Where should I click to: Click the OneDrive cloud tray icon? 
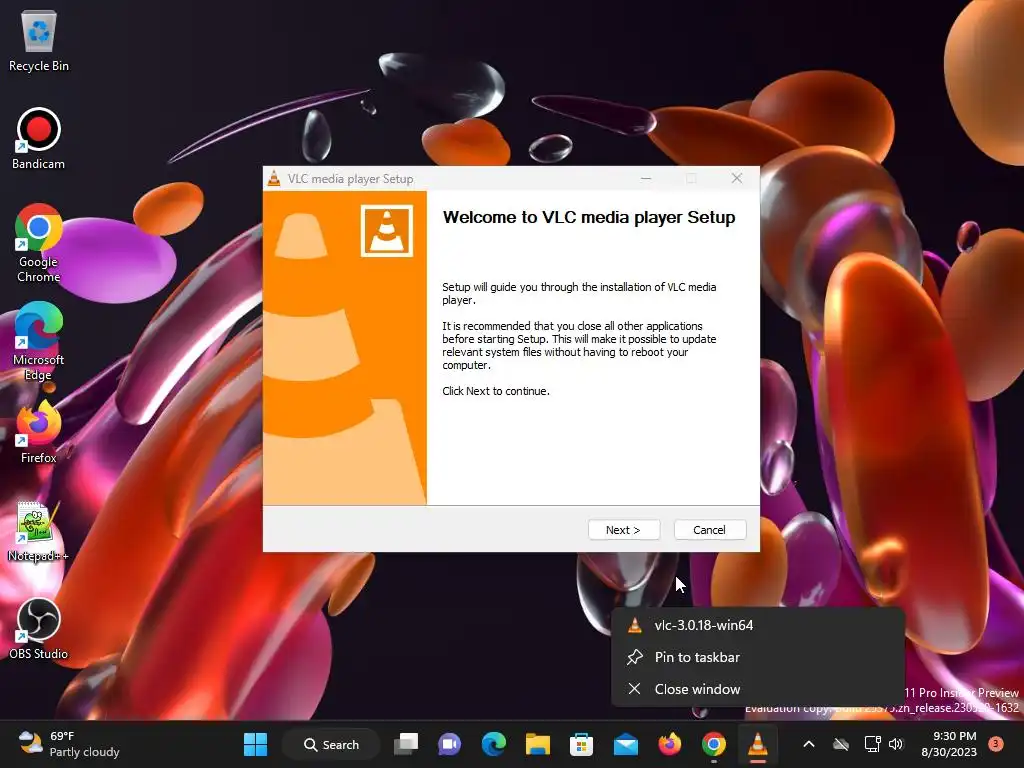841,744
